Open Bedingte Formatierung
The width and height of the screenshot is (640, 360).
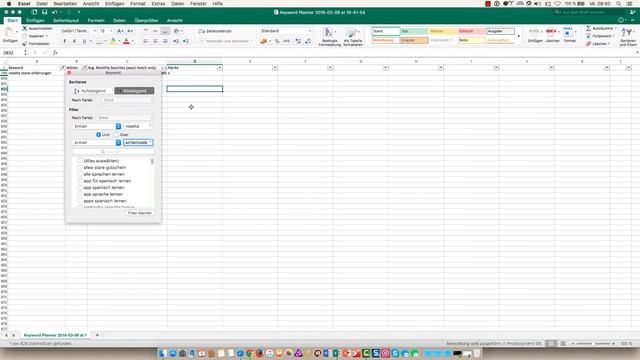tap(329, 37)
